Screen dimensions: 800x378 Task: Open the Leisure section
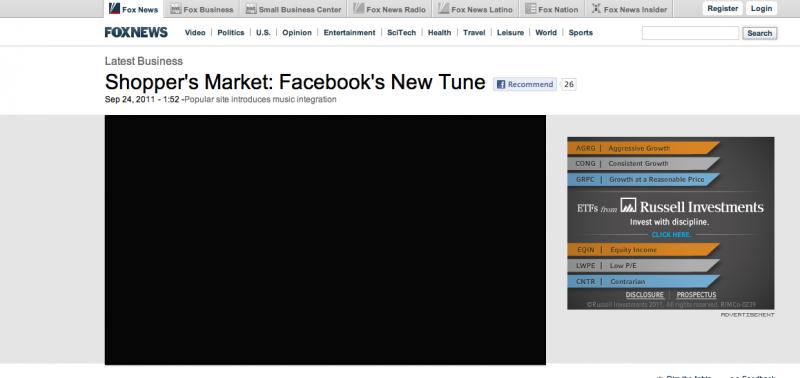510,33
